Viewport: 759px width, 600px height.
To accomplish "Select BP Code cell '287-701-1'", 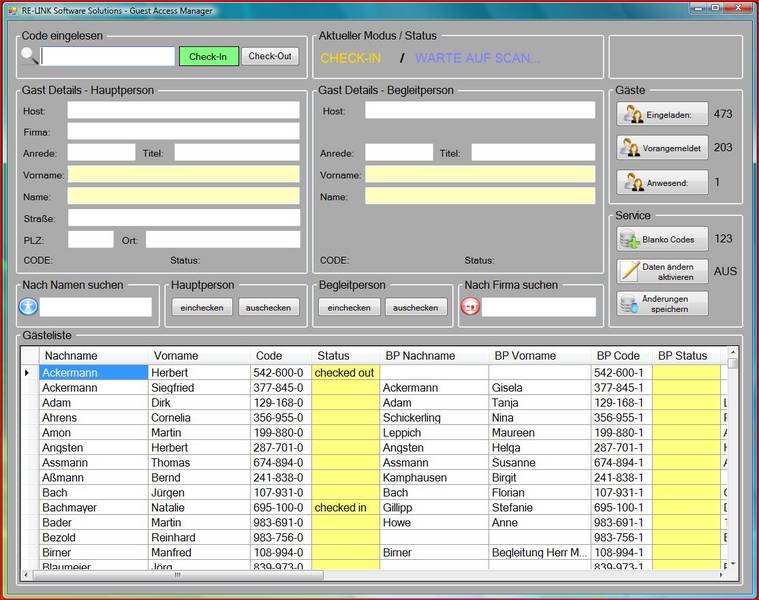I will click(x=622, y=448).
